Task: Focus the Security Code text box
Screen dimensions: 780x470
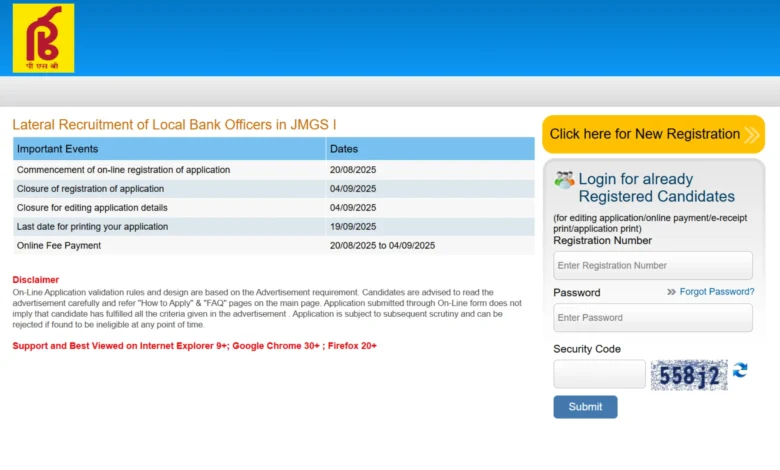Action: [599, 374]
